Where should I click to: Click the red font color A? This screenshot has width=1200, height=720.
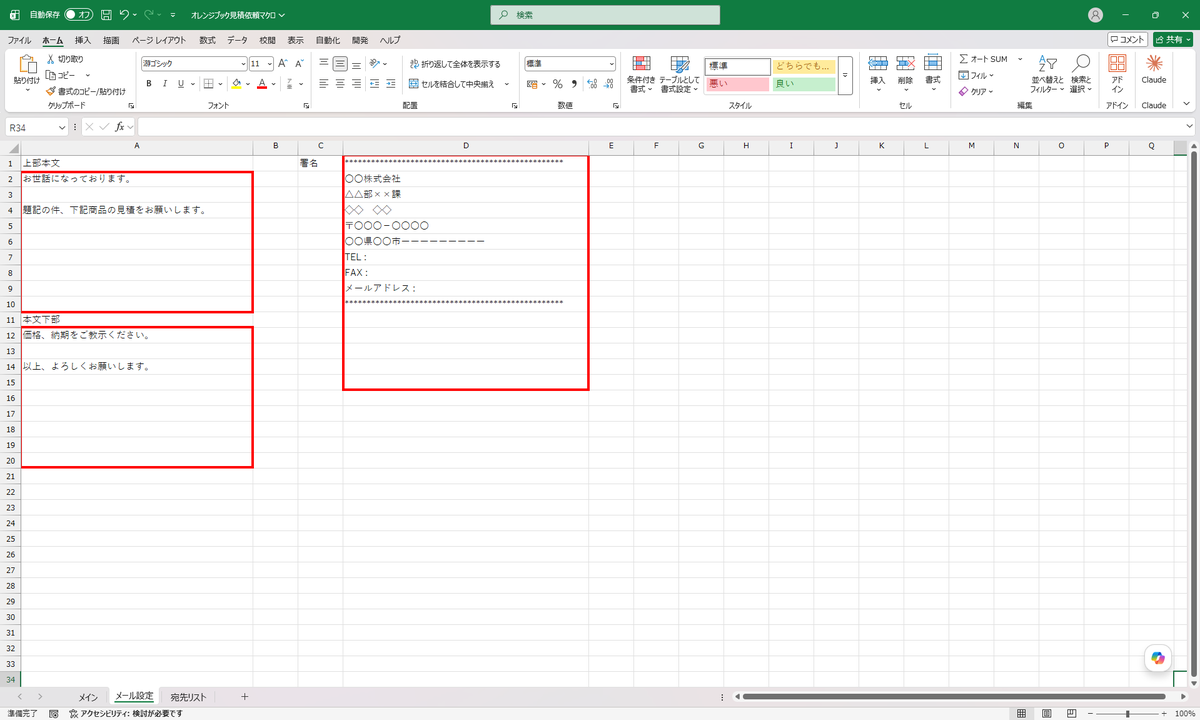click(x=261, y=84)
